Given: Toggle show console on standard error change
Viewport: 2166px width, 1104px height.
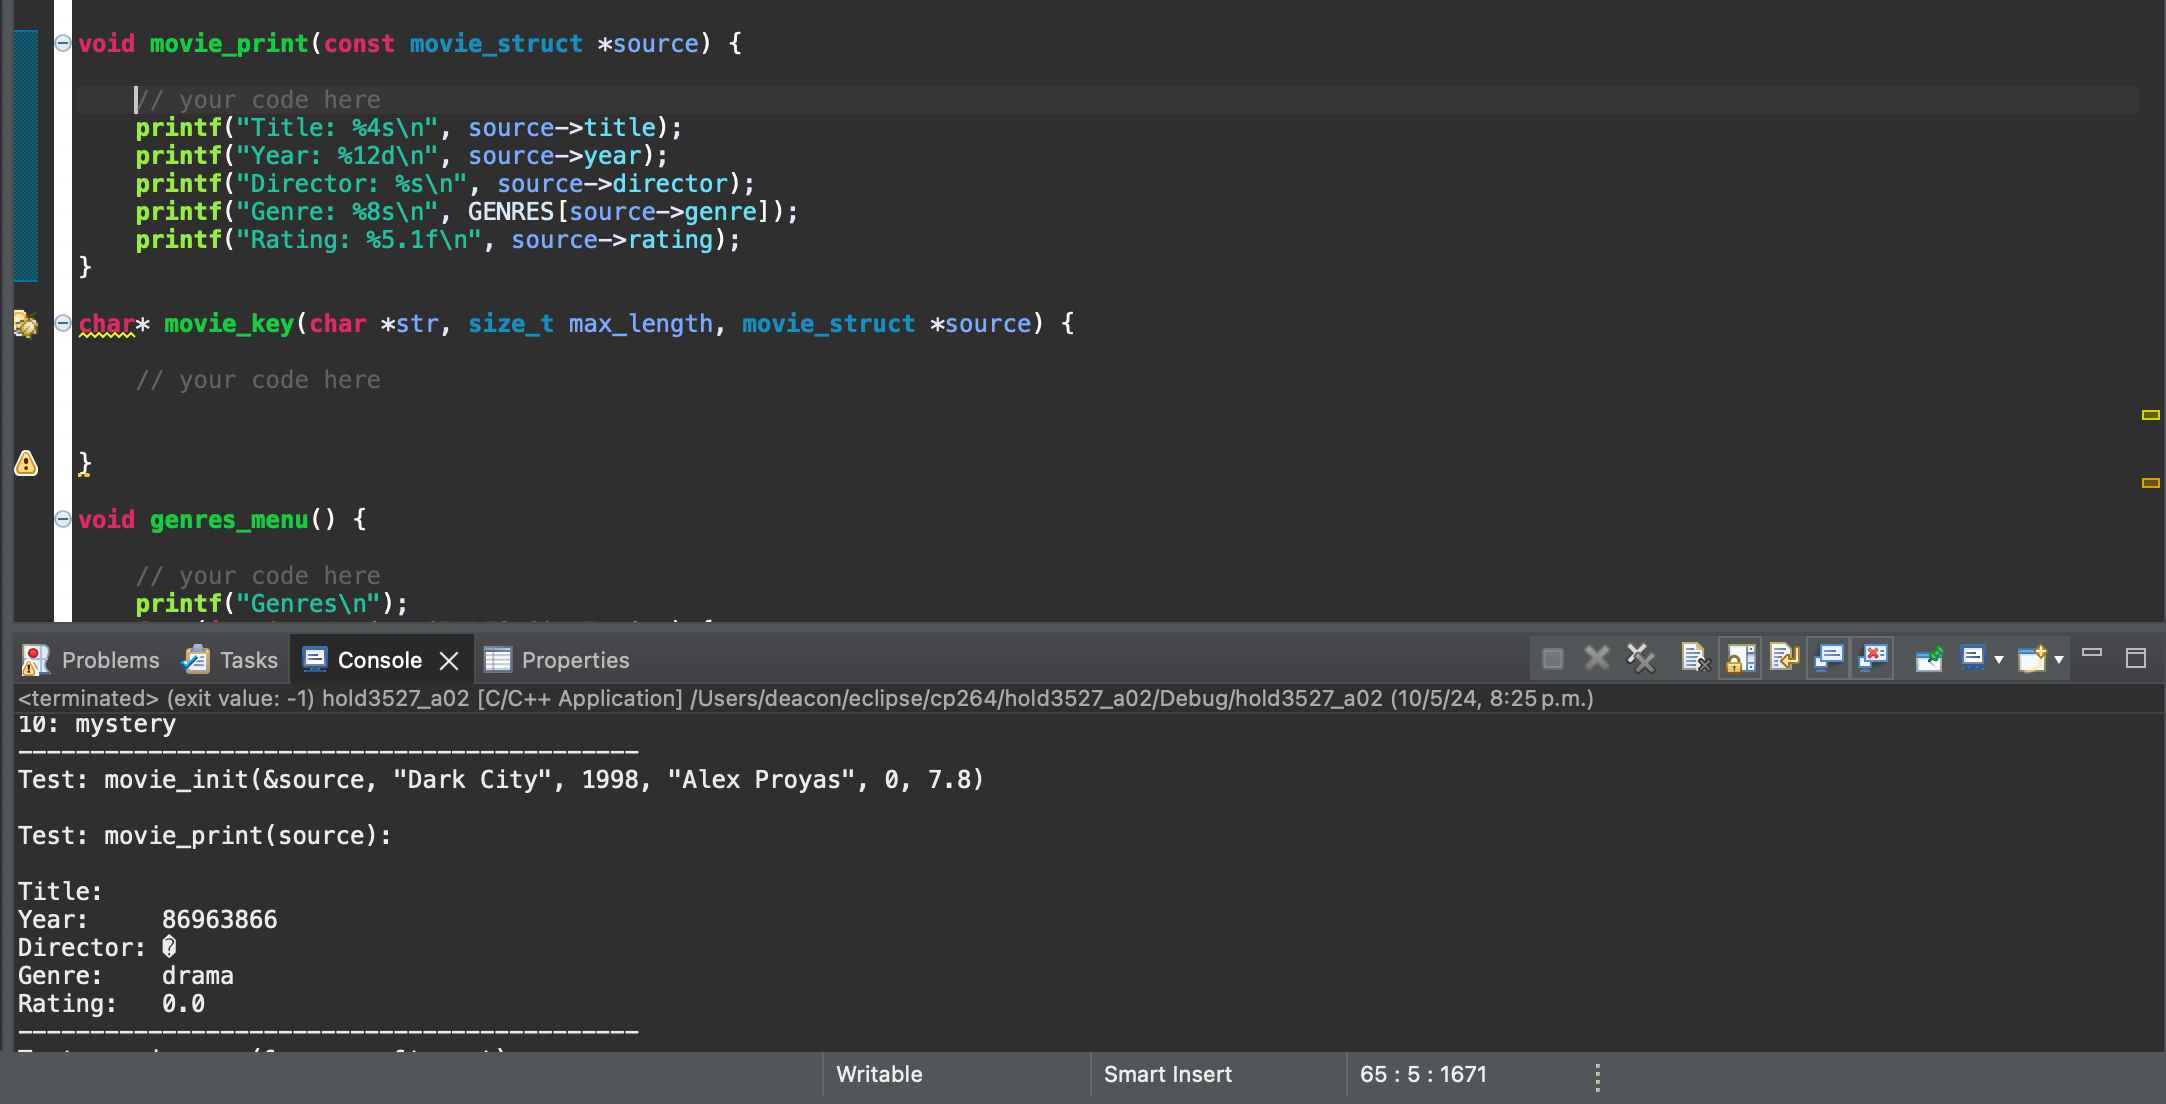Looking at the screenshot, I should coord(1873,658).
